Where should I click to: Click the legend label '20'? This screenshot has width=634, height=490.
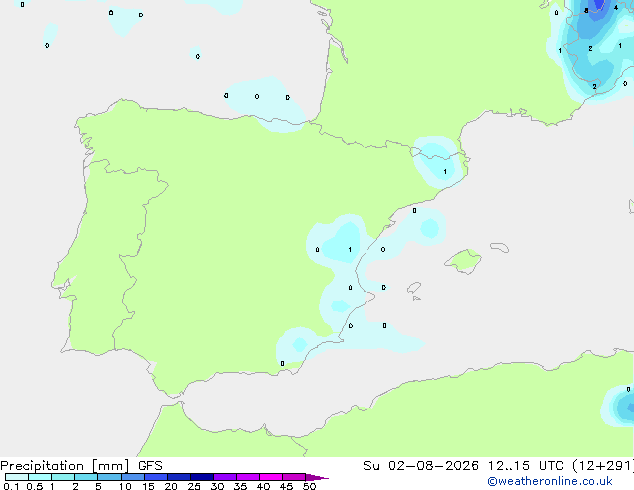click(x=171, y=486)
